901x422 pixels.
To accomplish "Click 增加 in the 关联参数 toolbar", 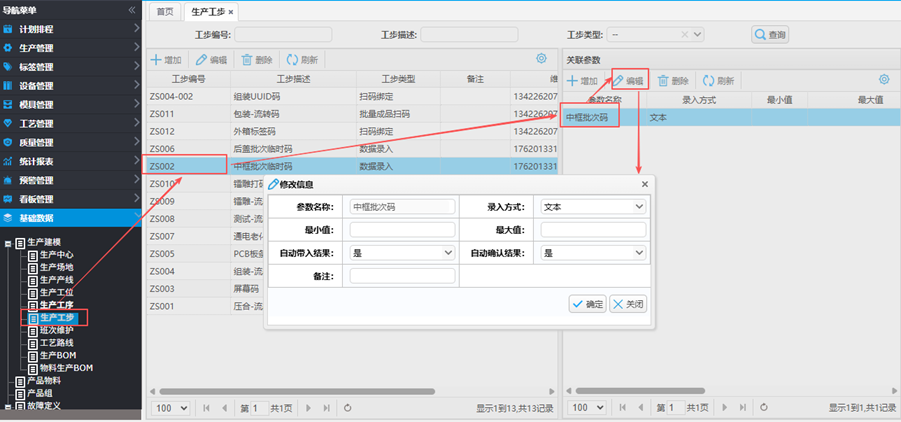I will (x=583, y=80).
